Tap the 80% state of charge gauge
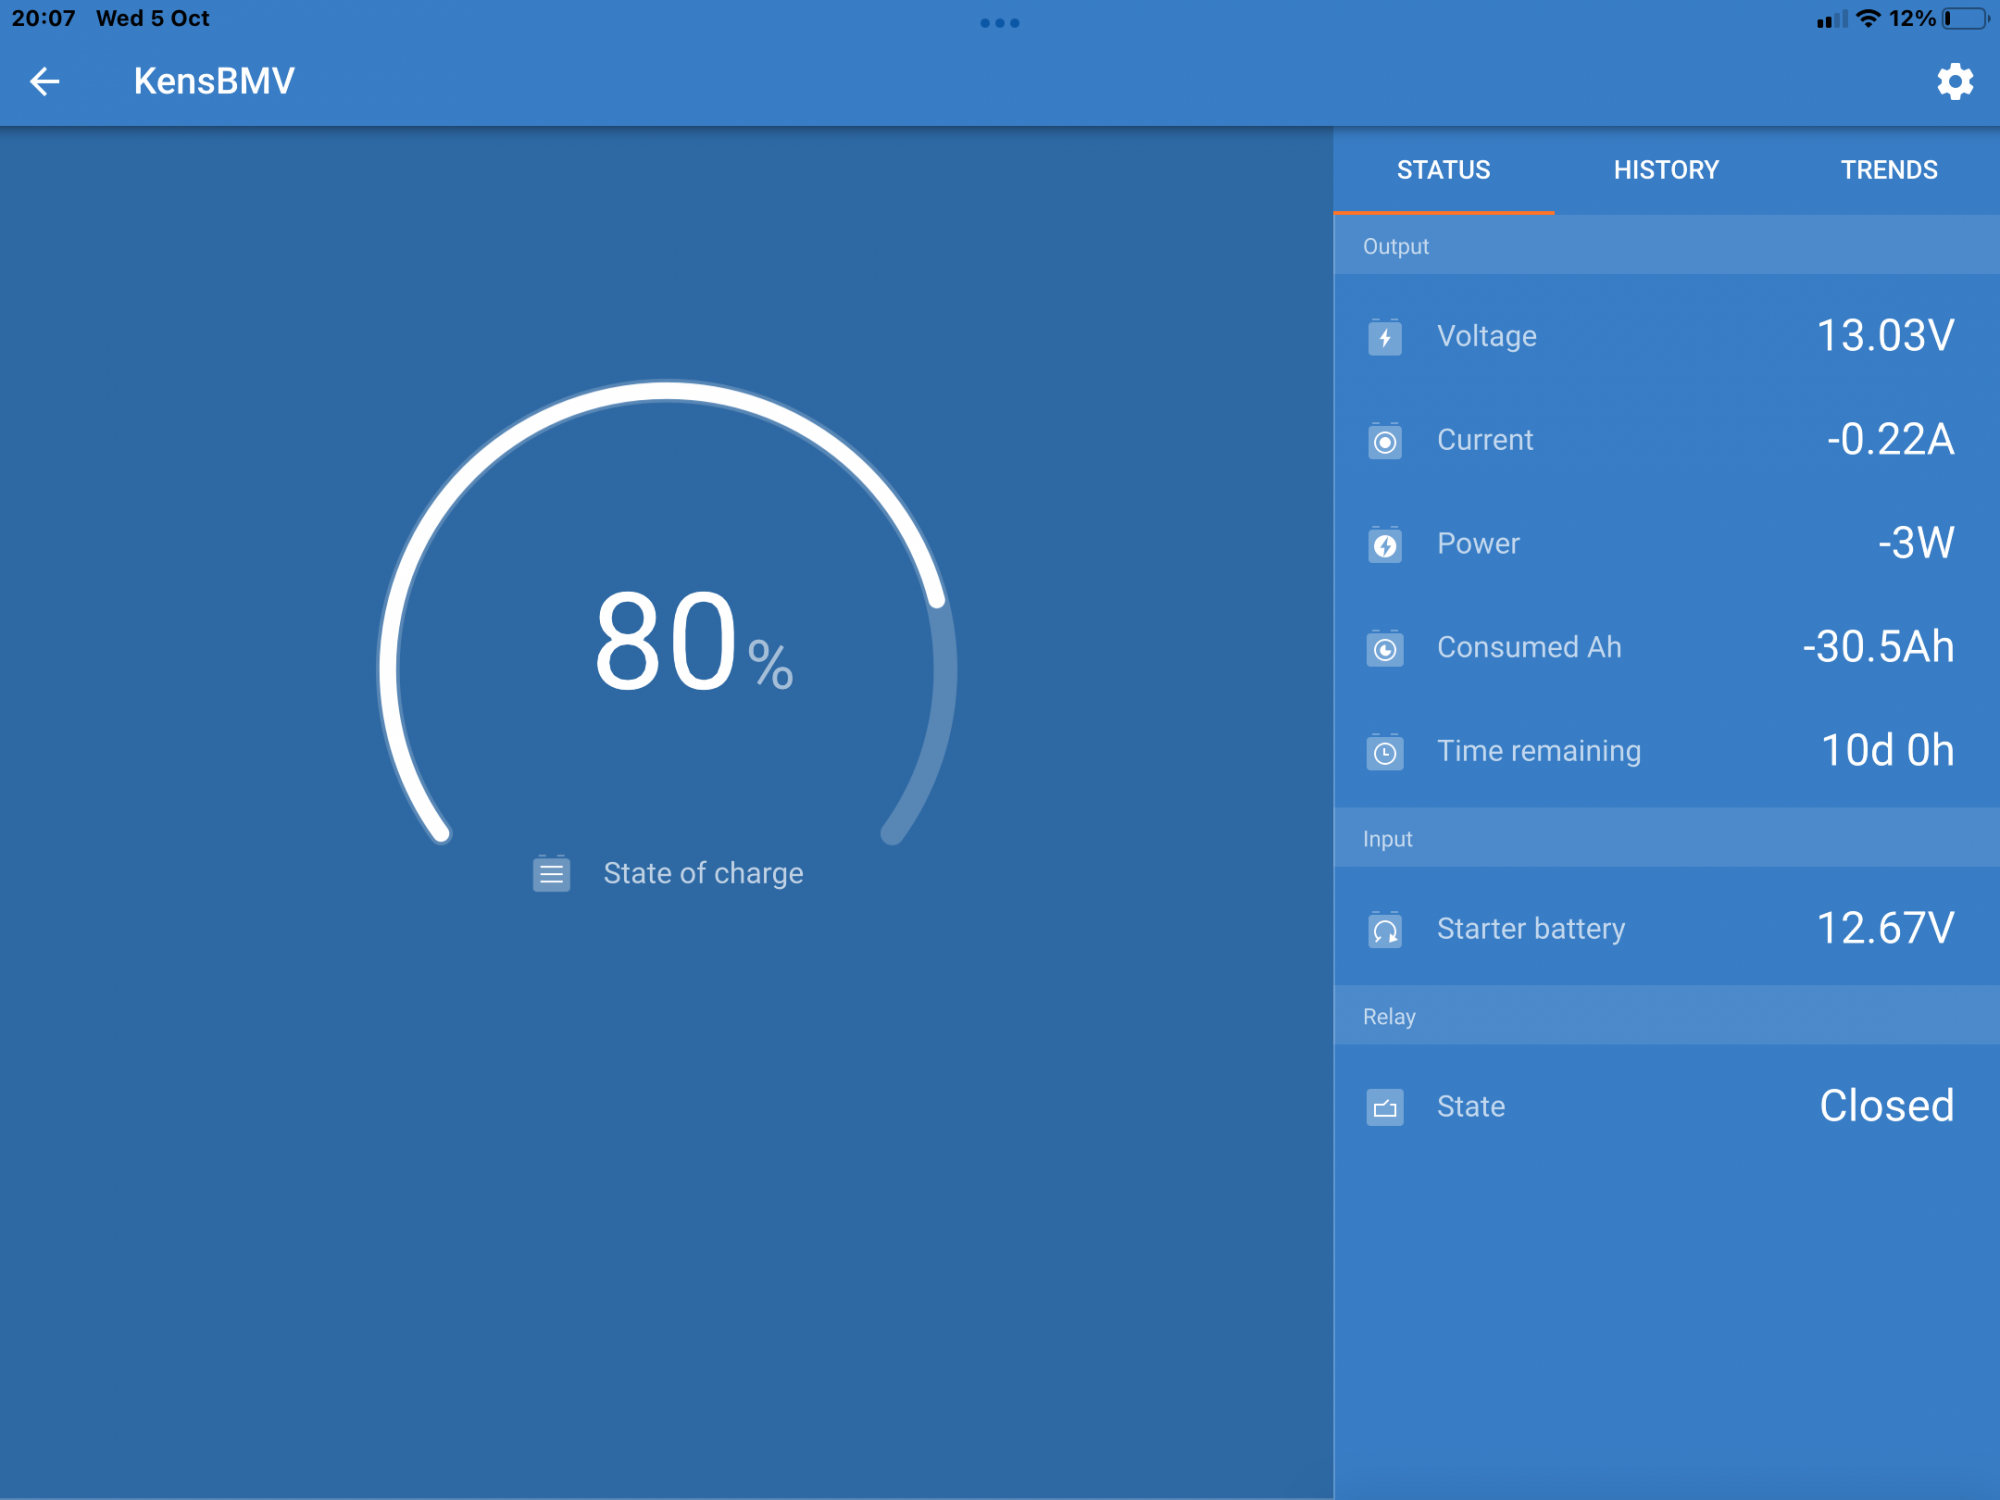Image resolution: width=2000 pixels, height=1500 pixels. [668, 640]
